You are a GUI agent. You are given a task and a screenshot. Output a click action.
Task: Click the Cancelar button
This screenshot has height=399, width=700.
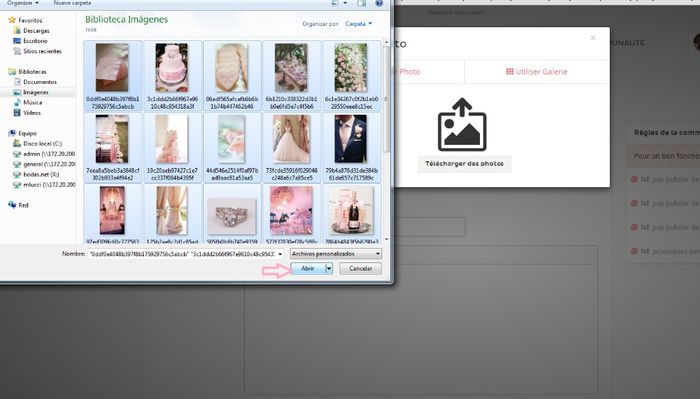[x=360, y=268]
